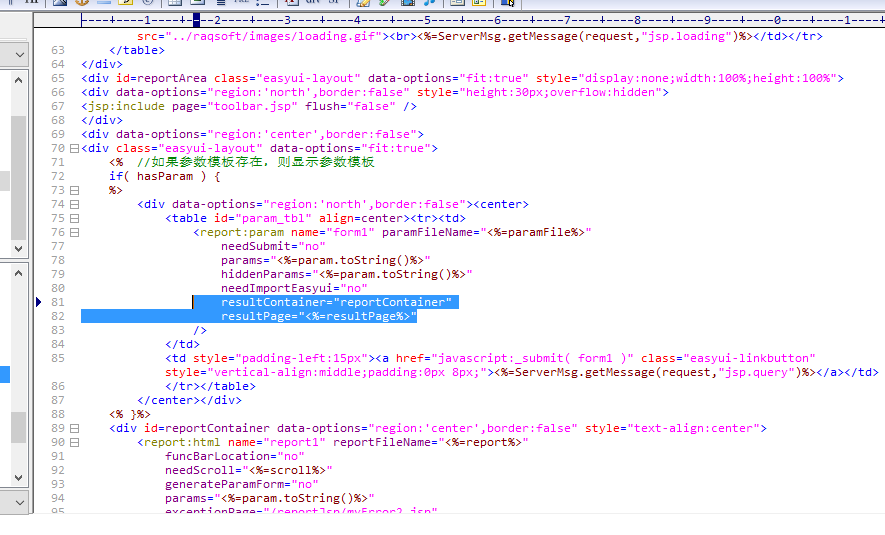Fold the report:html block at line 90

pyautogui.click(x=74, y=442)
